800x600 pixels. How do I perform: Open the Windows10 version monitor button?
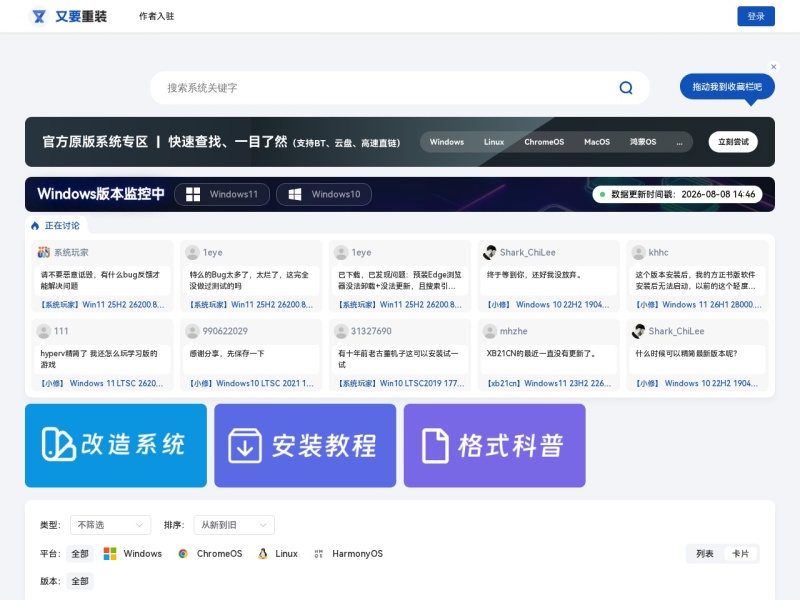[x=324, y=194]
